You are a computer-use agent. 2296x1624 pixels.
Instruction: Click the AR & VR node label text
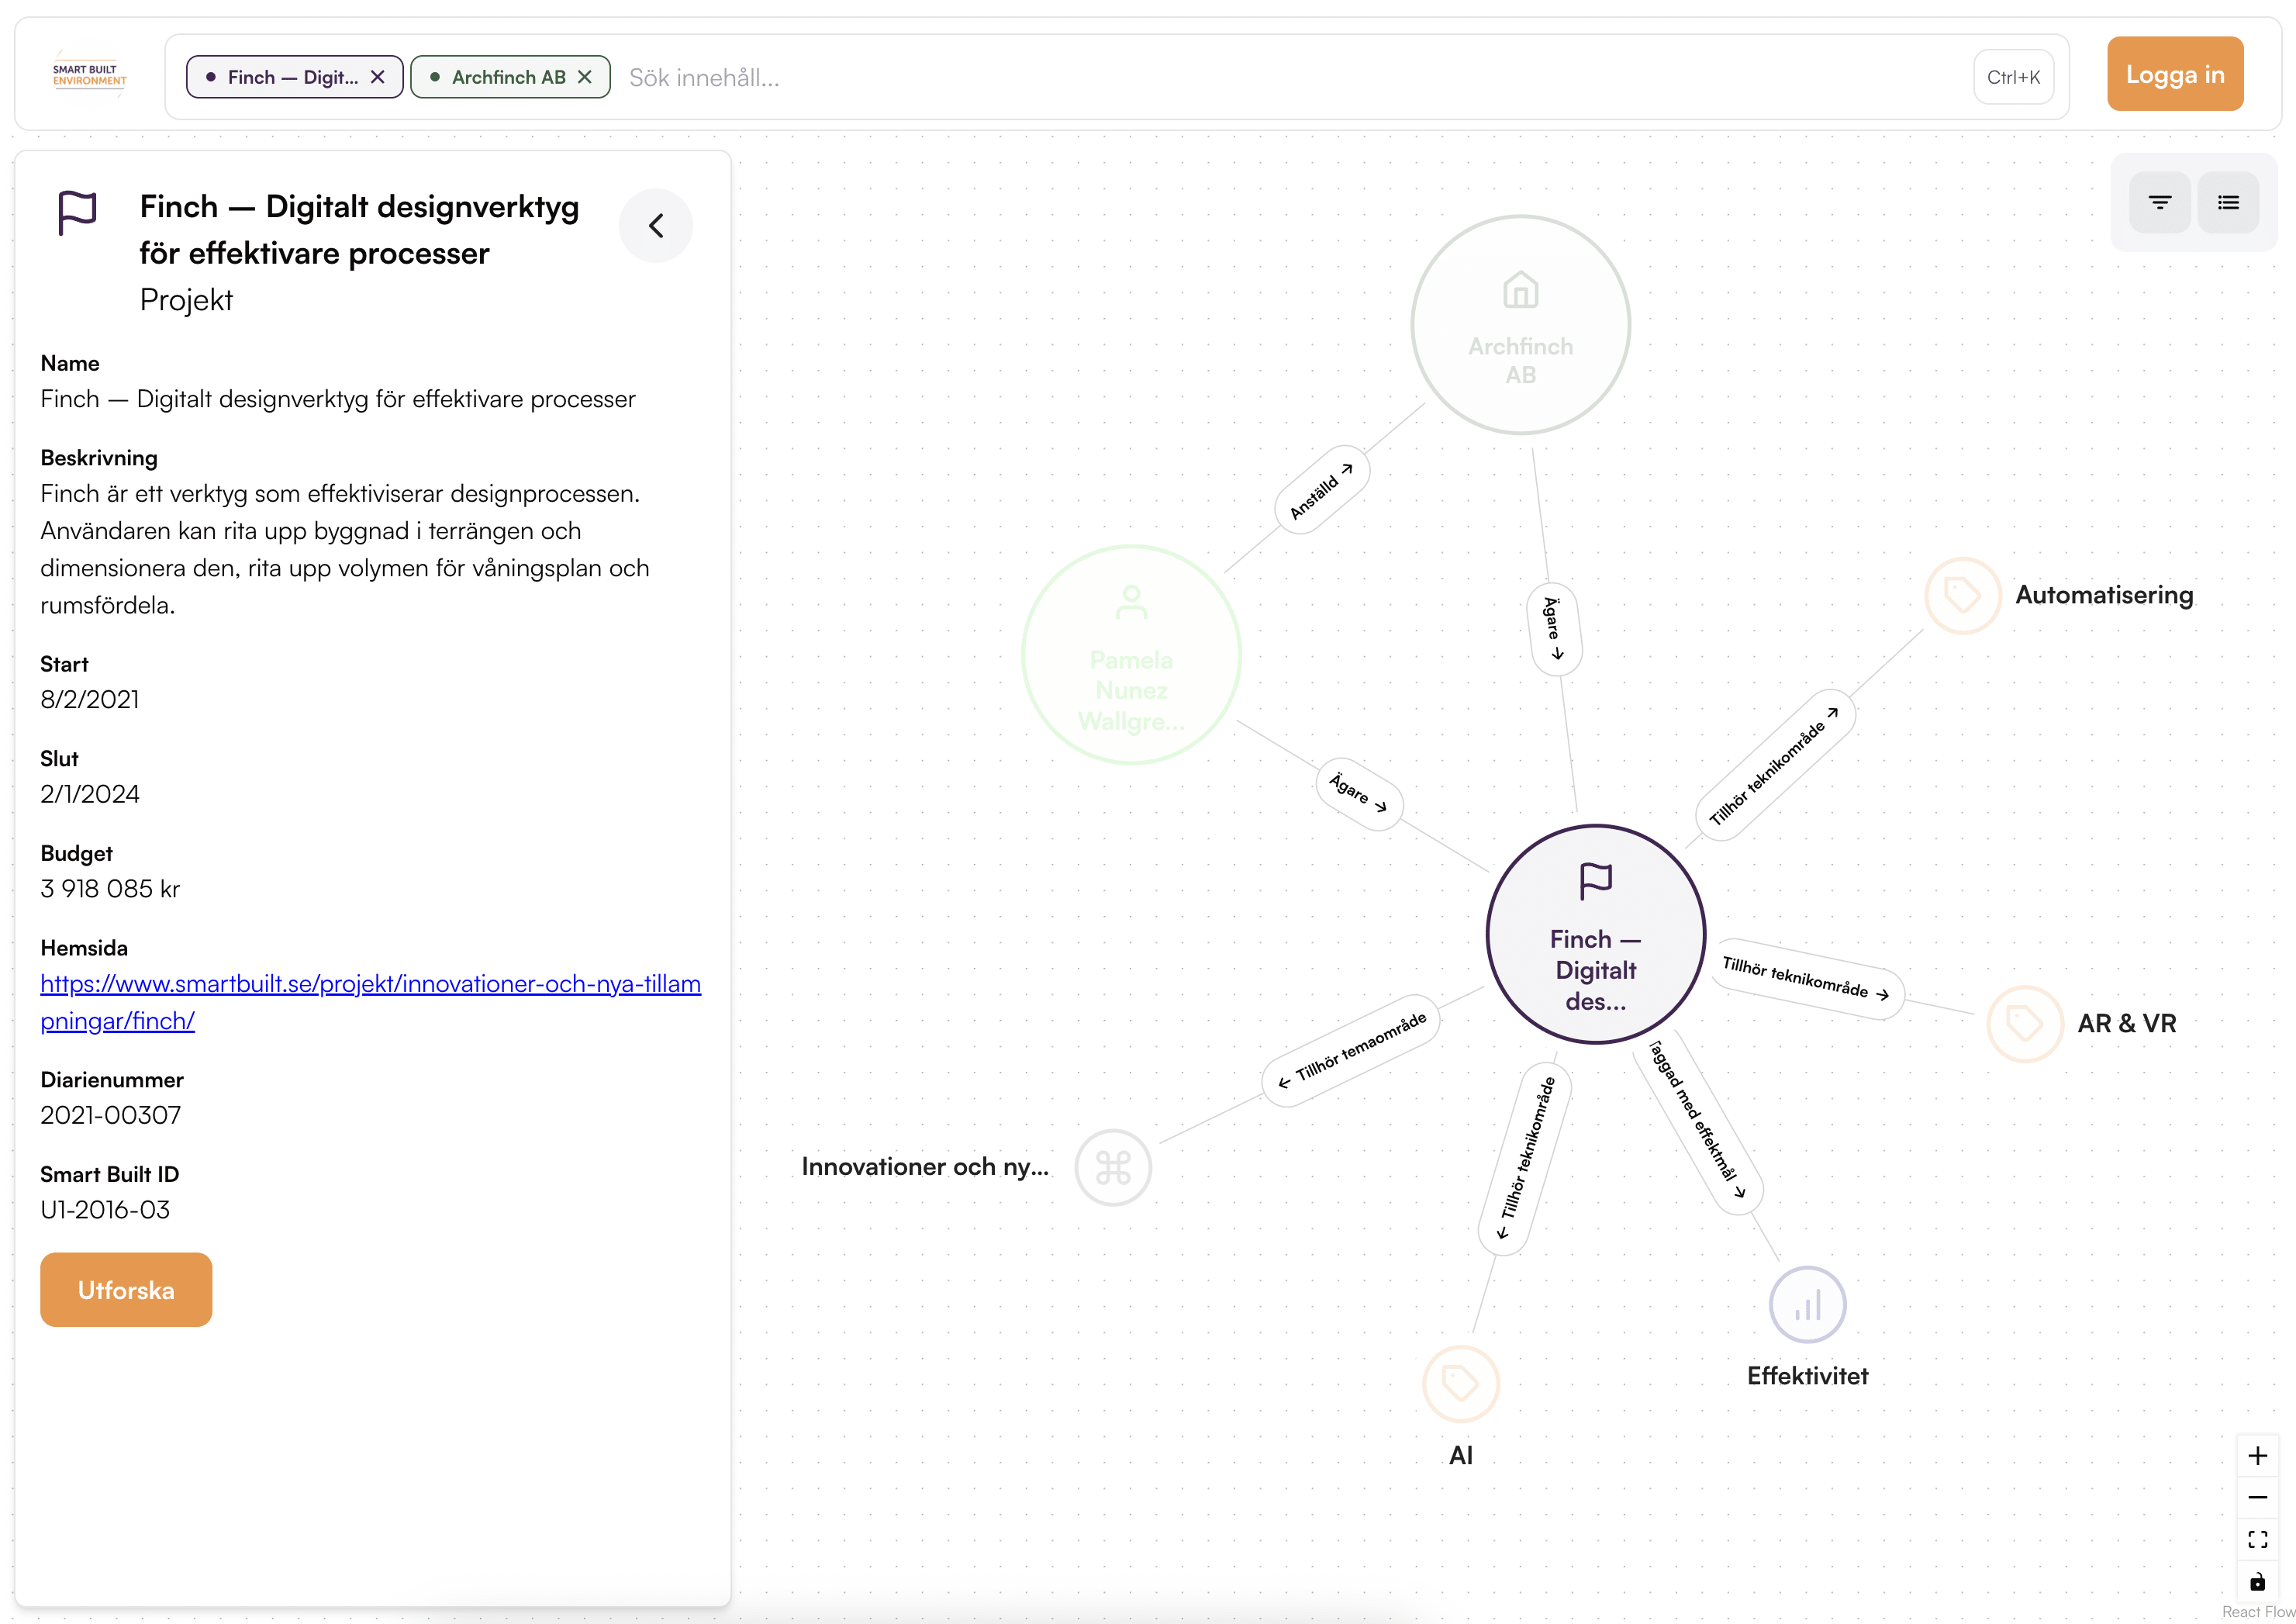coord(2127,1024)
